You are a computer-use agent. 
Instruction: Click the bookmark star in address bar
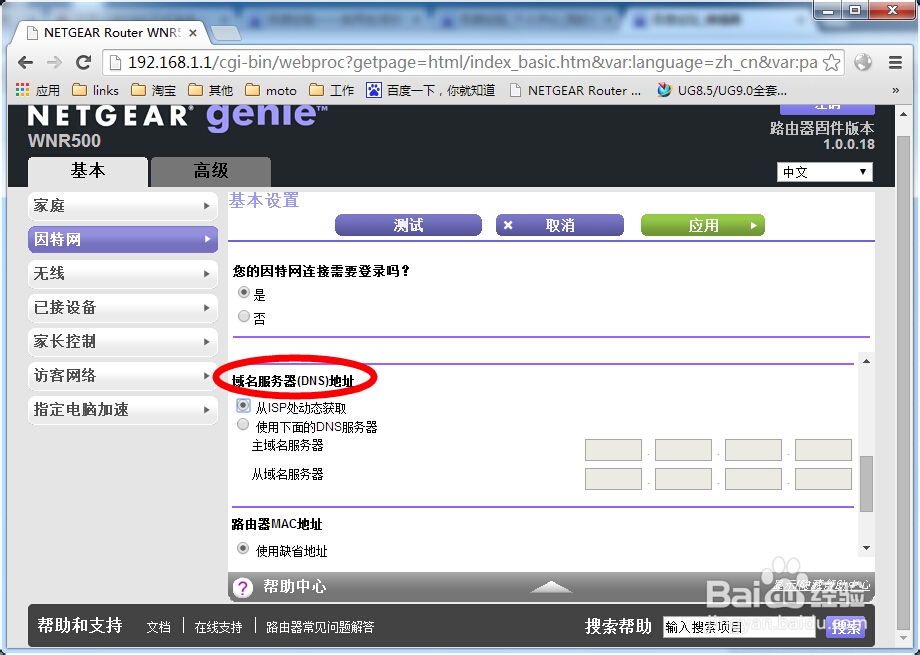(x=831, y=61)
